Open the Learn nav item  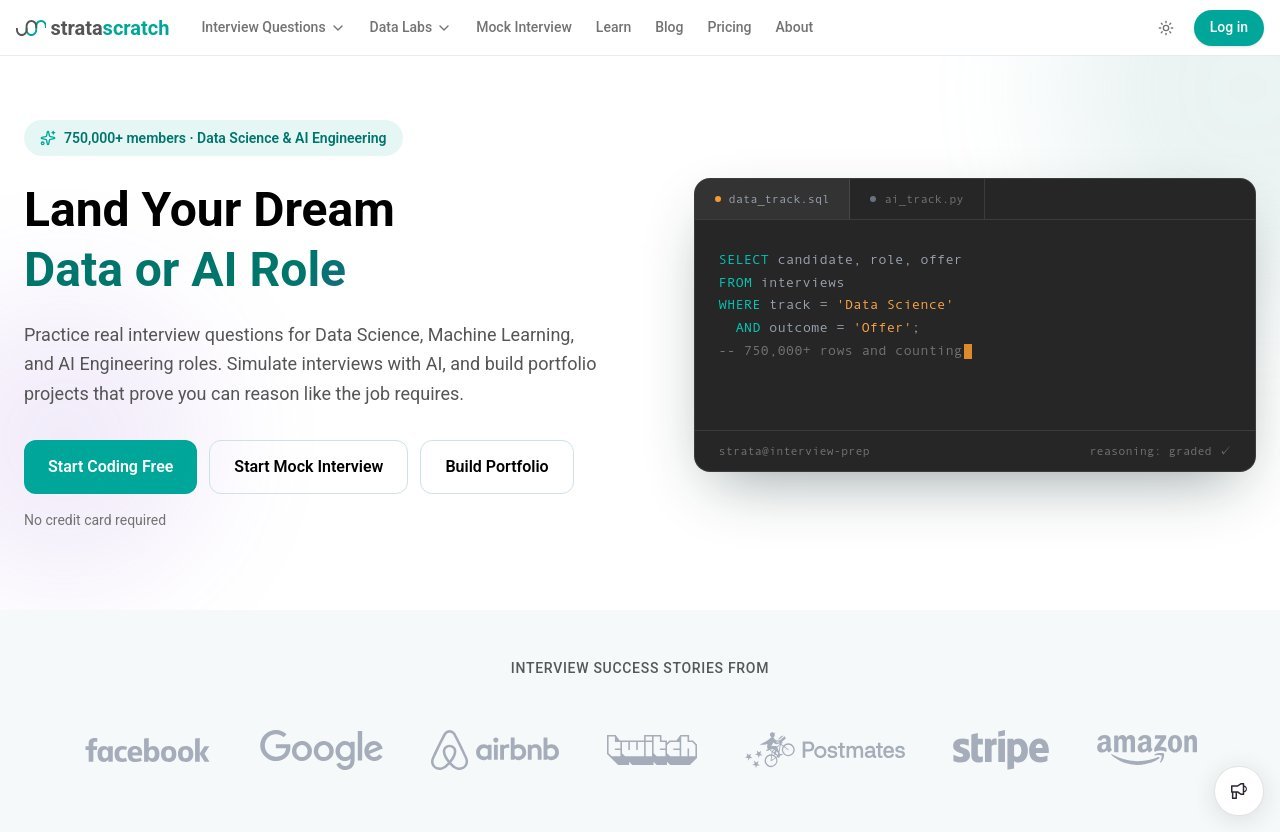click(613, 27)
